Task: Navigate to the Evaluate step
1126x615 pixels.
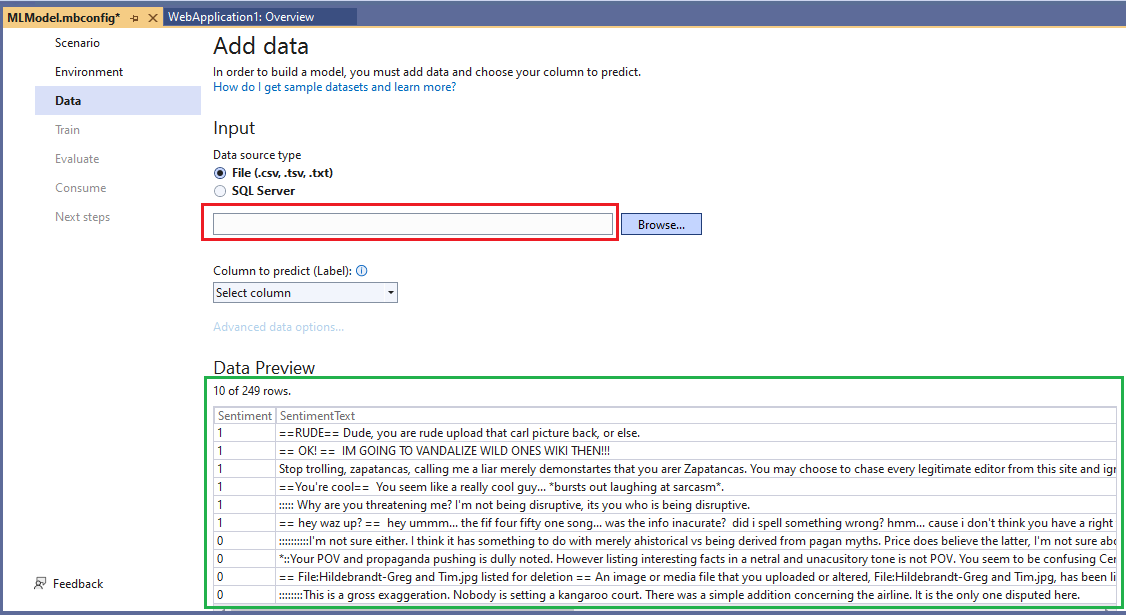Action: pos(77,158)
